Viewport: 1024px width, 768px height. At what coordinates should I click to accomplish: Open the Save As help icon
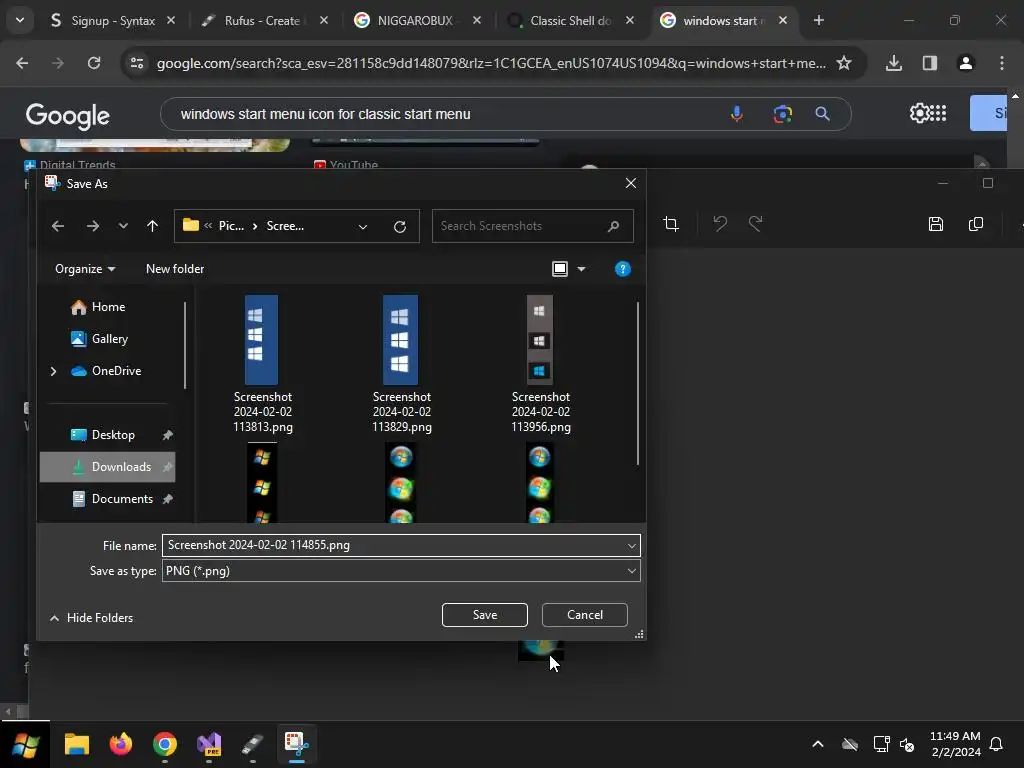click(622, 269)
